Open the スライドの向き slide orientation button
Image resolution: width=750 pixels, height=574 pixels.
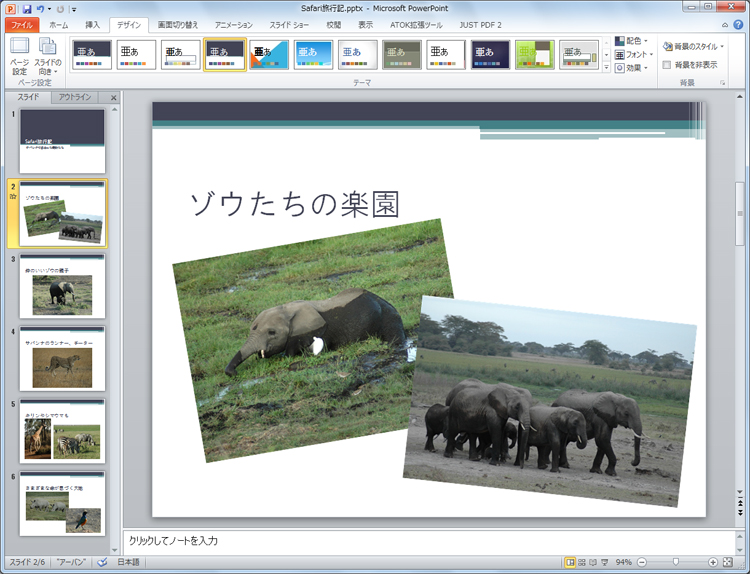pyautogui.click(x=48, y=56)
